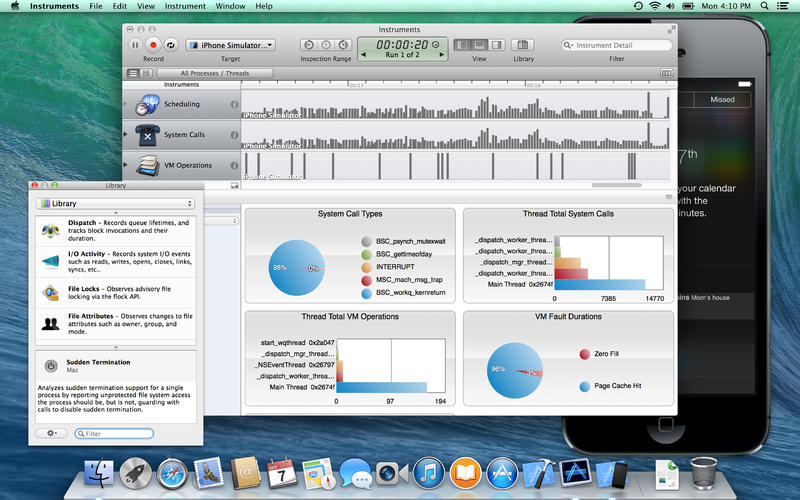Click the Sudden Termination power icon

point(51,366)
